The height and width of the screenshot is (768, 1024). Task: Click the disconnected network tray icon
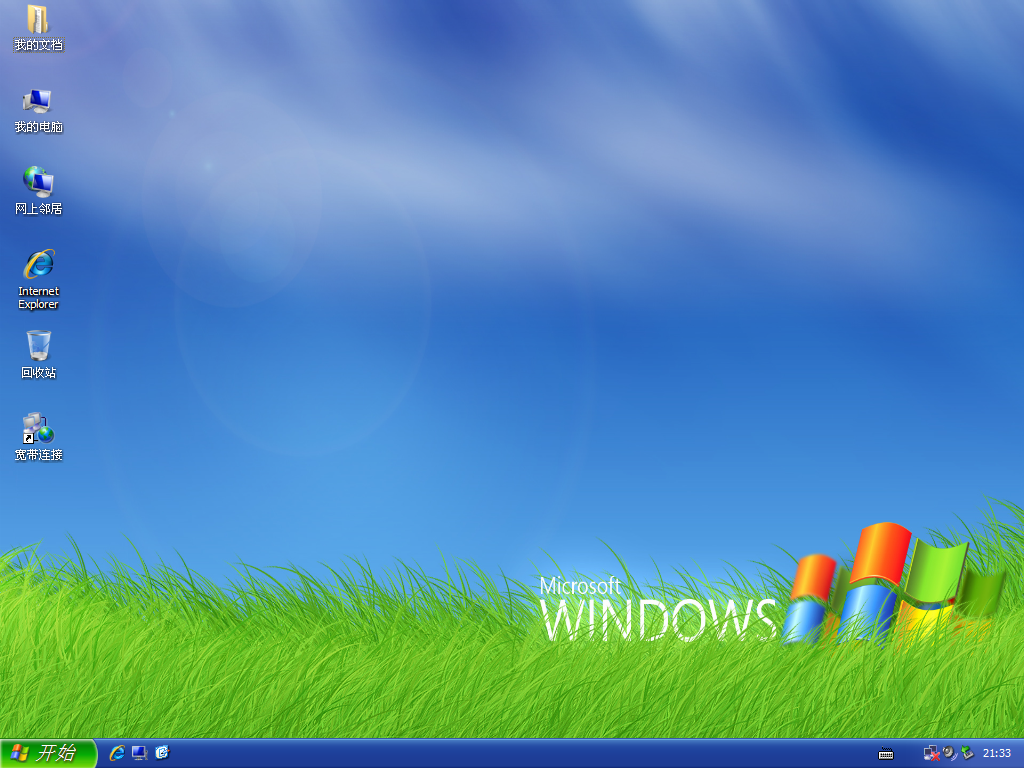click(x=931, y=754)
